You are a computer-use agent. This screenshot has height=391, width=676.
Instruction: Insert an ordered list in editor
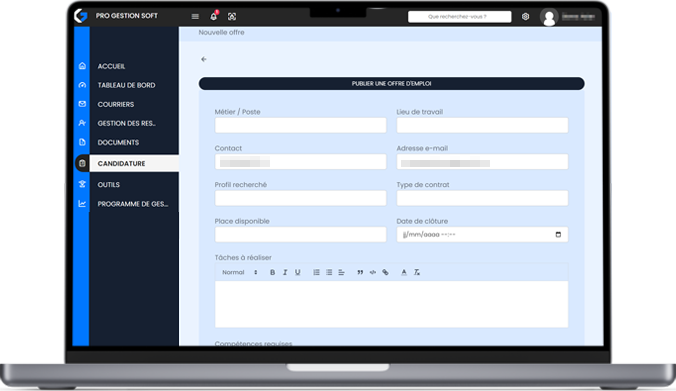(316, 272)
